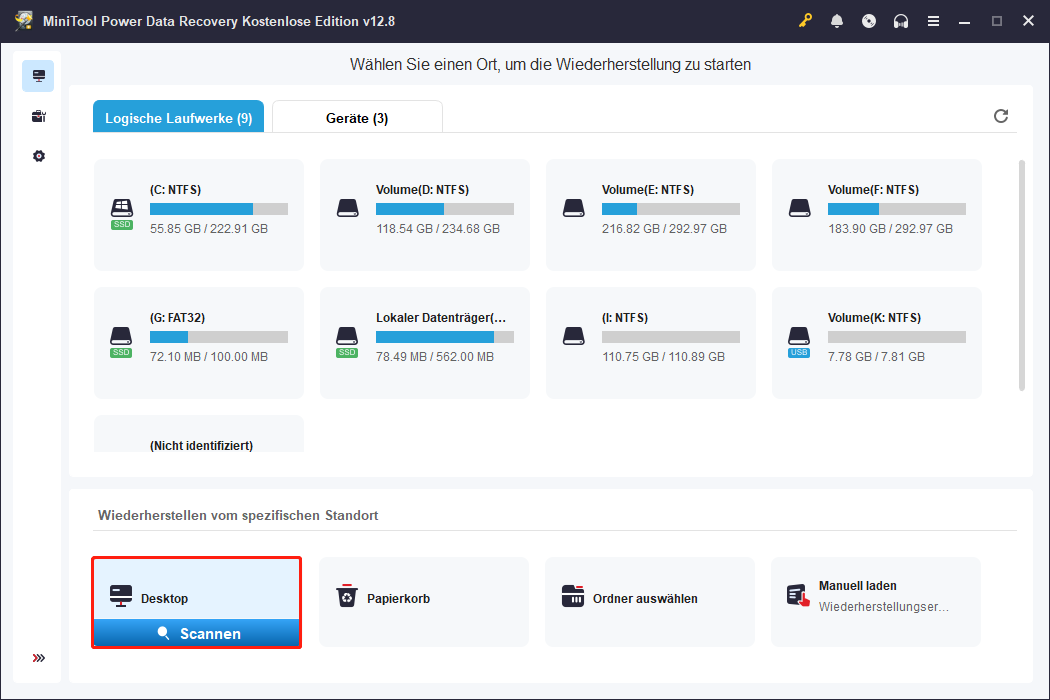
Task: Open online support via headset icon
Action: coord(901,20)
